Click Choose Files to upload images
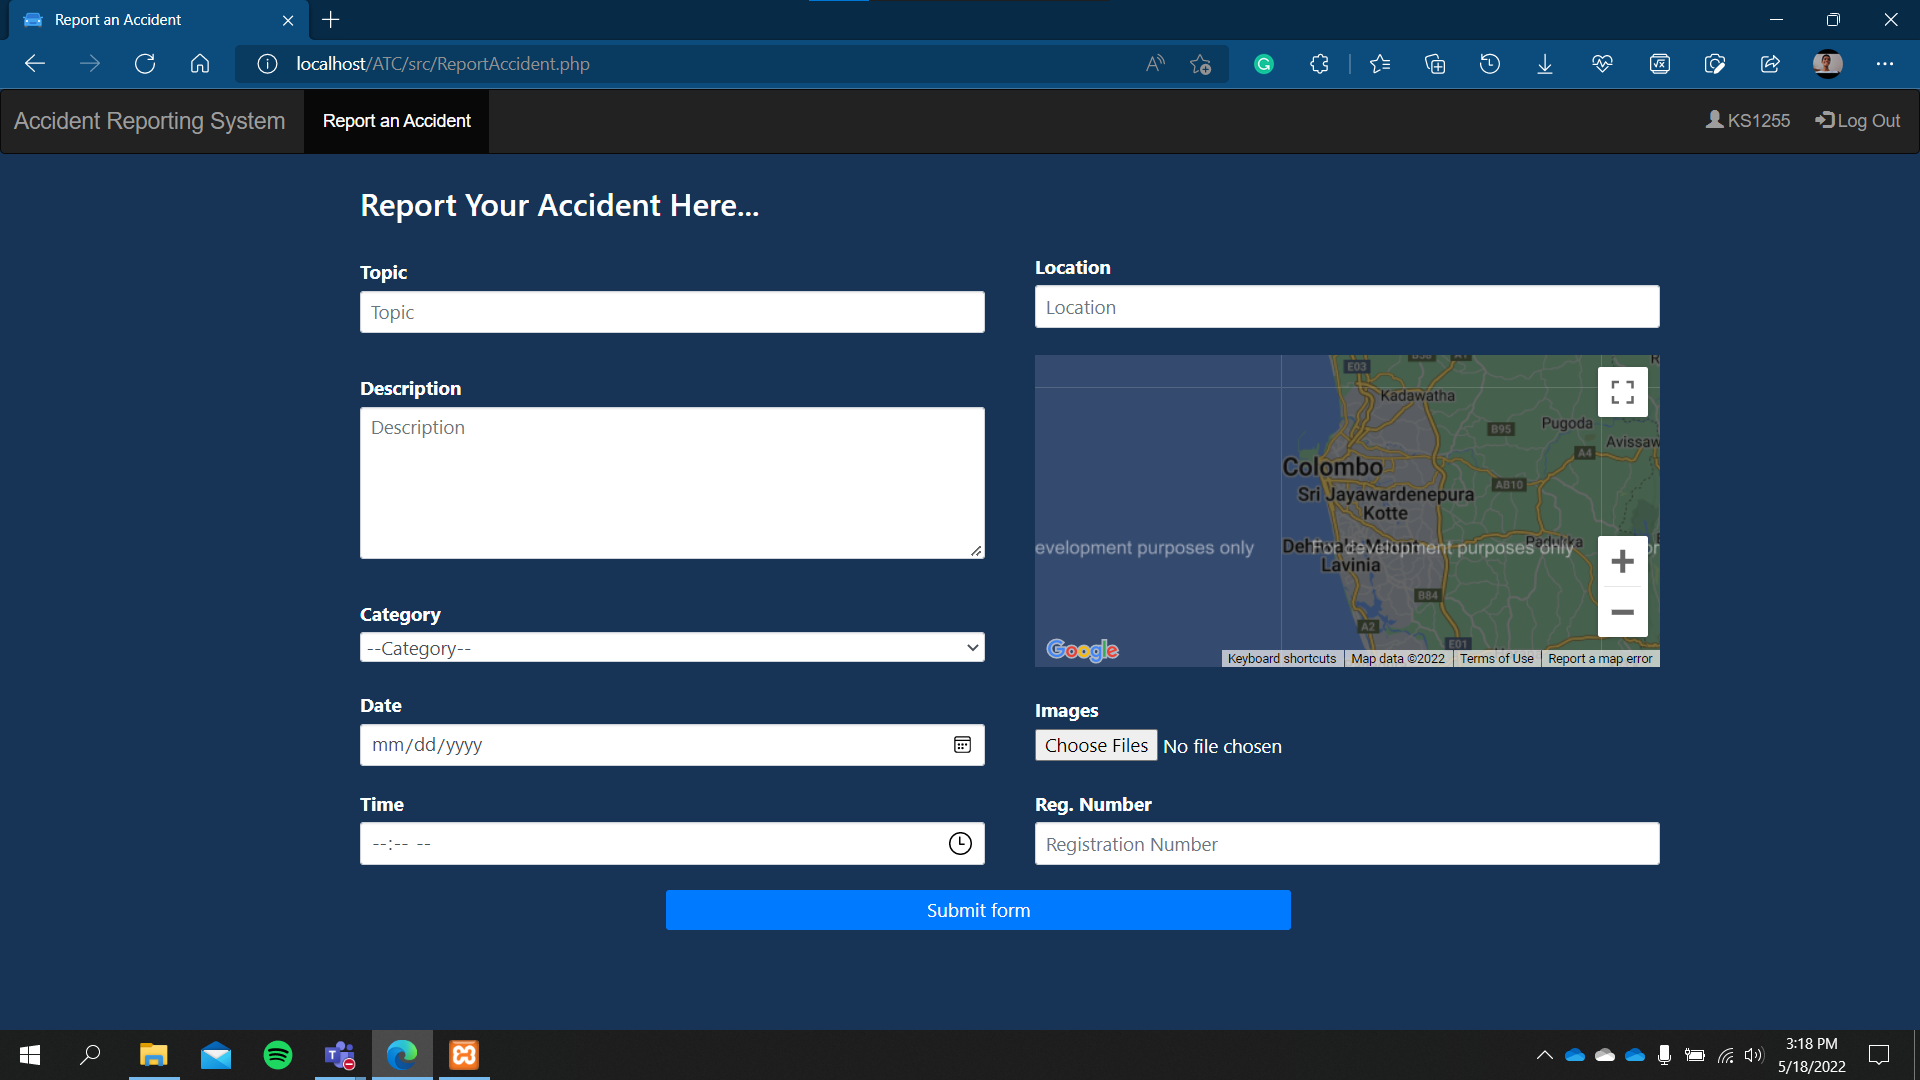This screenshot has height=1080, width=1920. click(x=1095, y=745)
